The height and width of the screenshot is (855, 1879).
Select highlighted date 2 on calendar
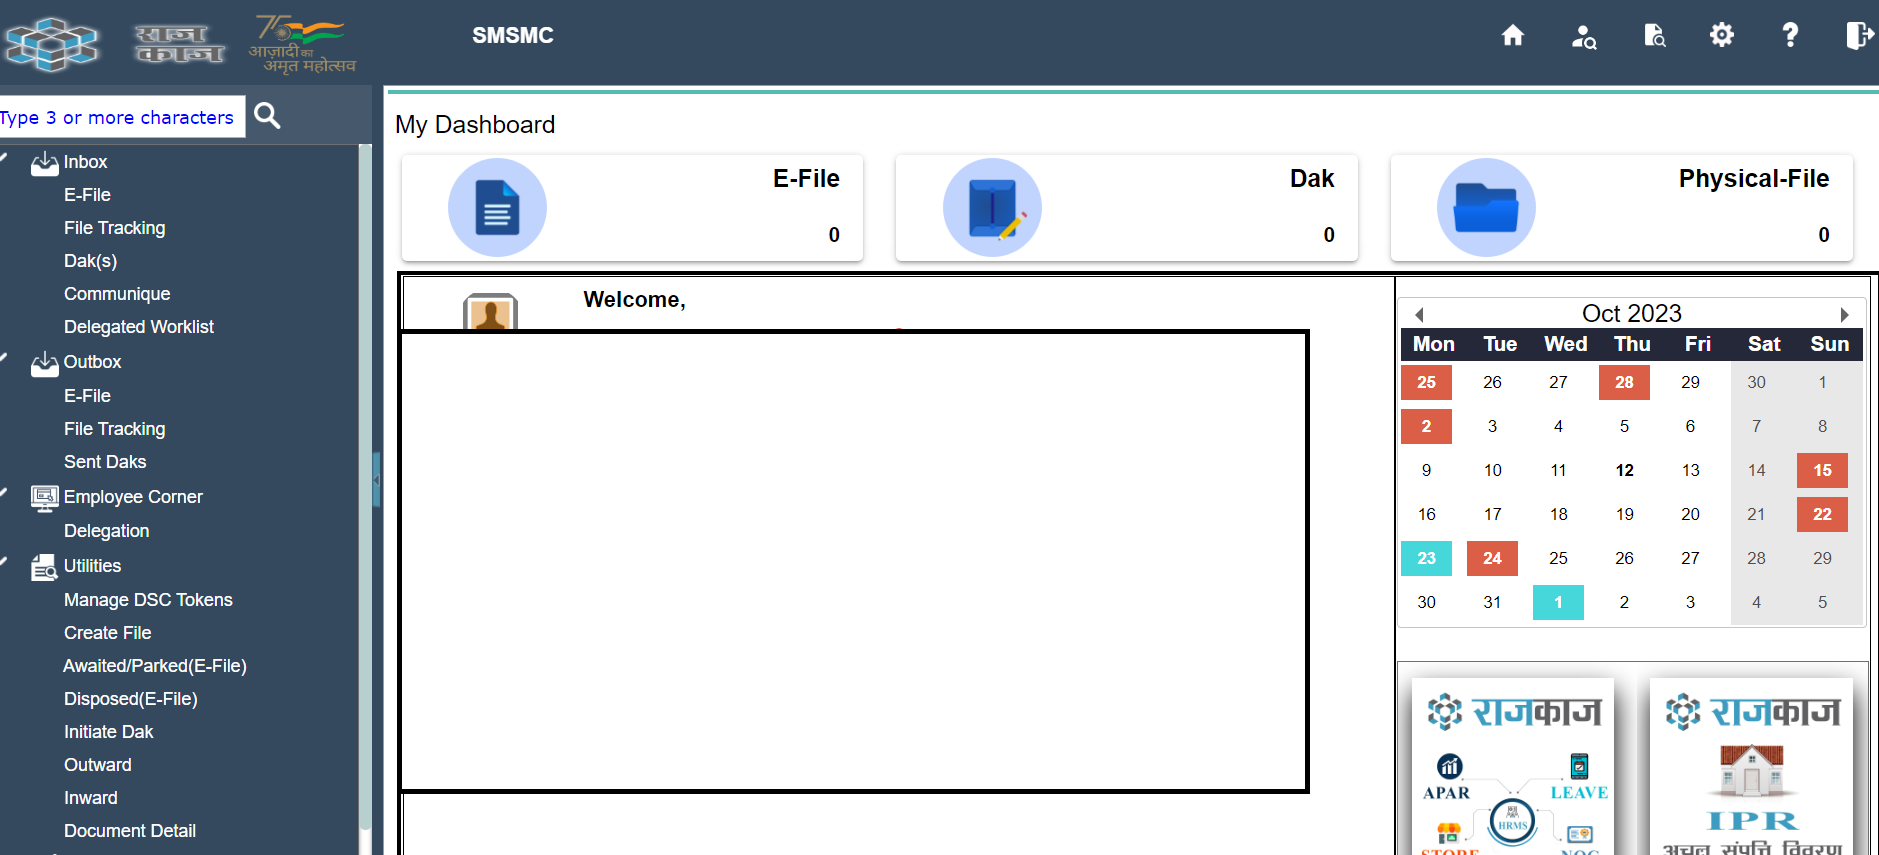point(1426,426)
